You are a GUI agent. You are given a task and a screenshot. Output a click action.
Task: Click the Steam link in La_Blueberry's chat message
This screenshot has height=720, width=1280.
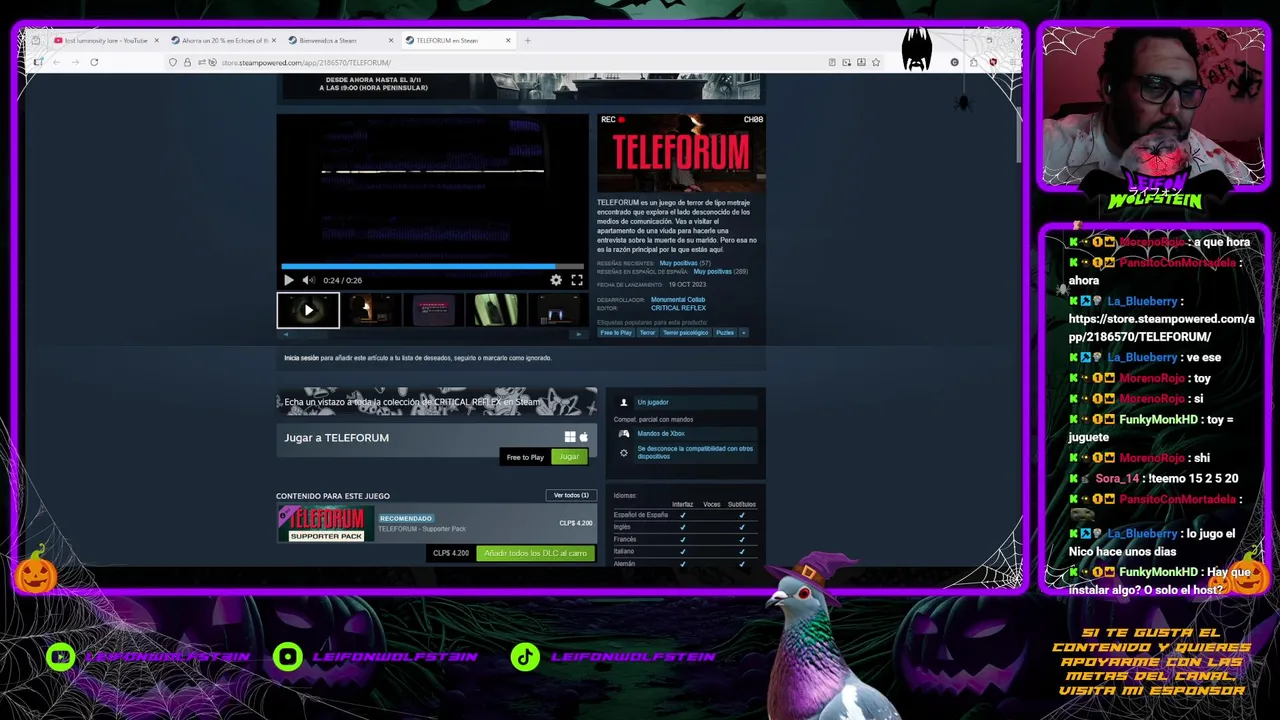pyautogui.click(x=1161, y=328)
